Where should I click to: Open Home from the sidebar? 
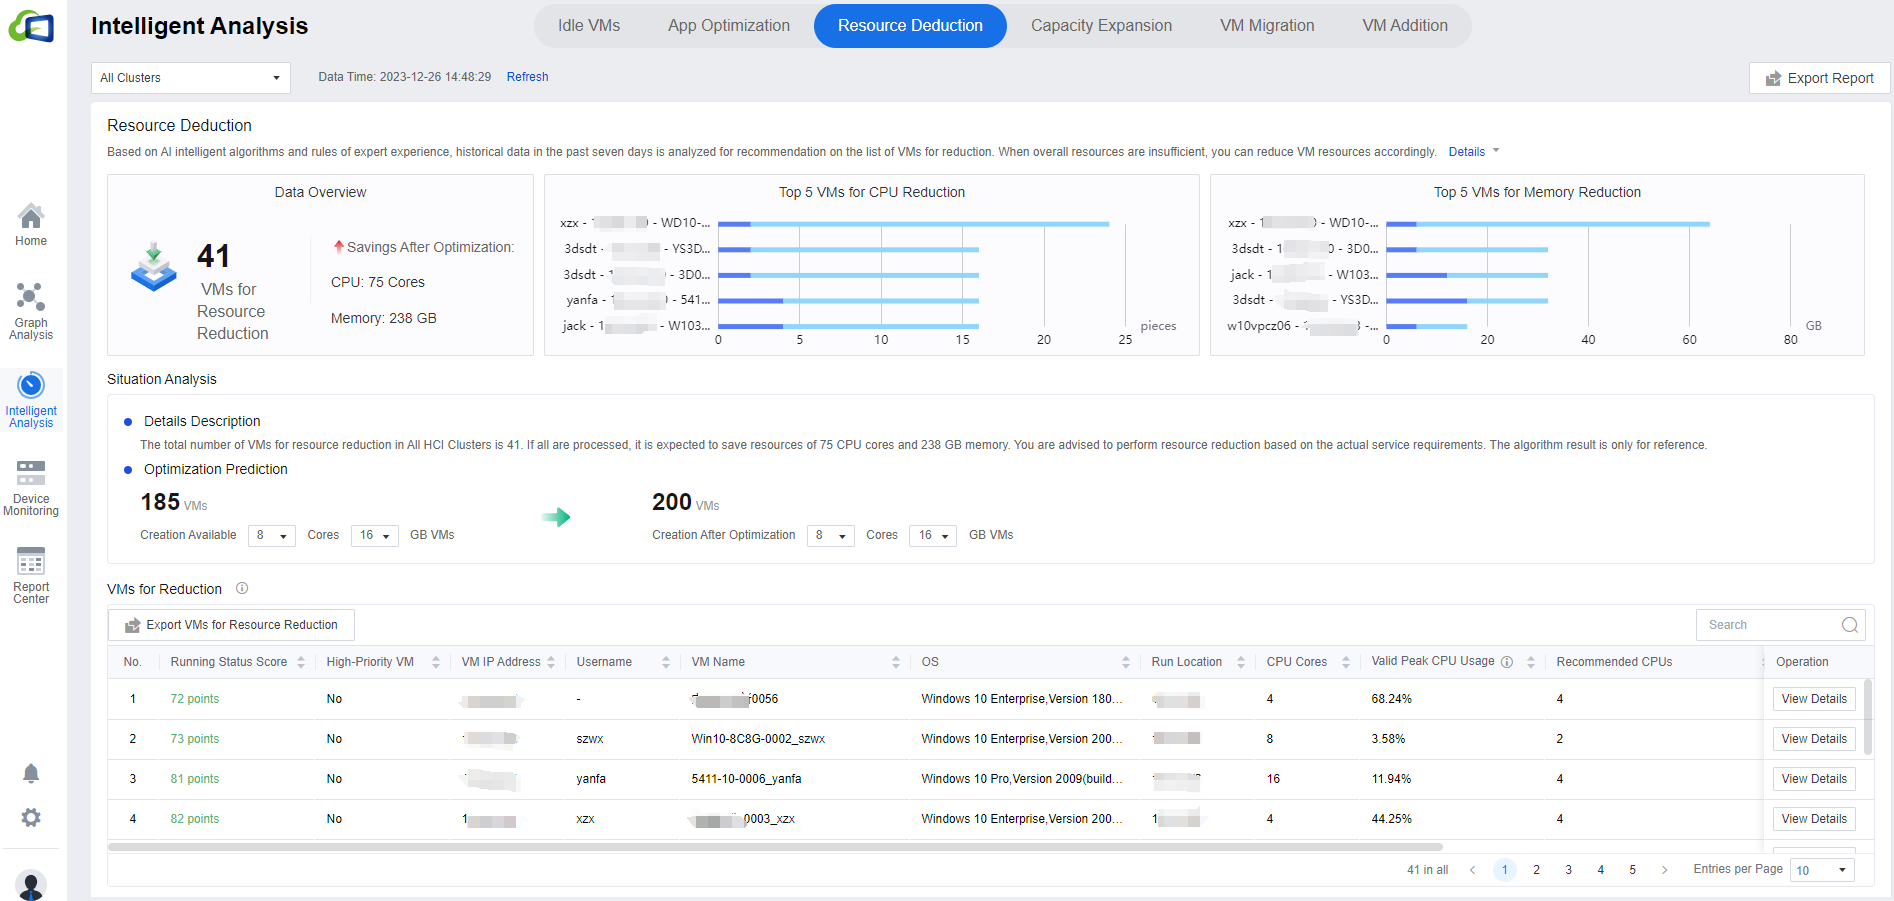[x=31, y=225]
